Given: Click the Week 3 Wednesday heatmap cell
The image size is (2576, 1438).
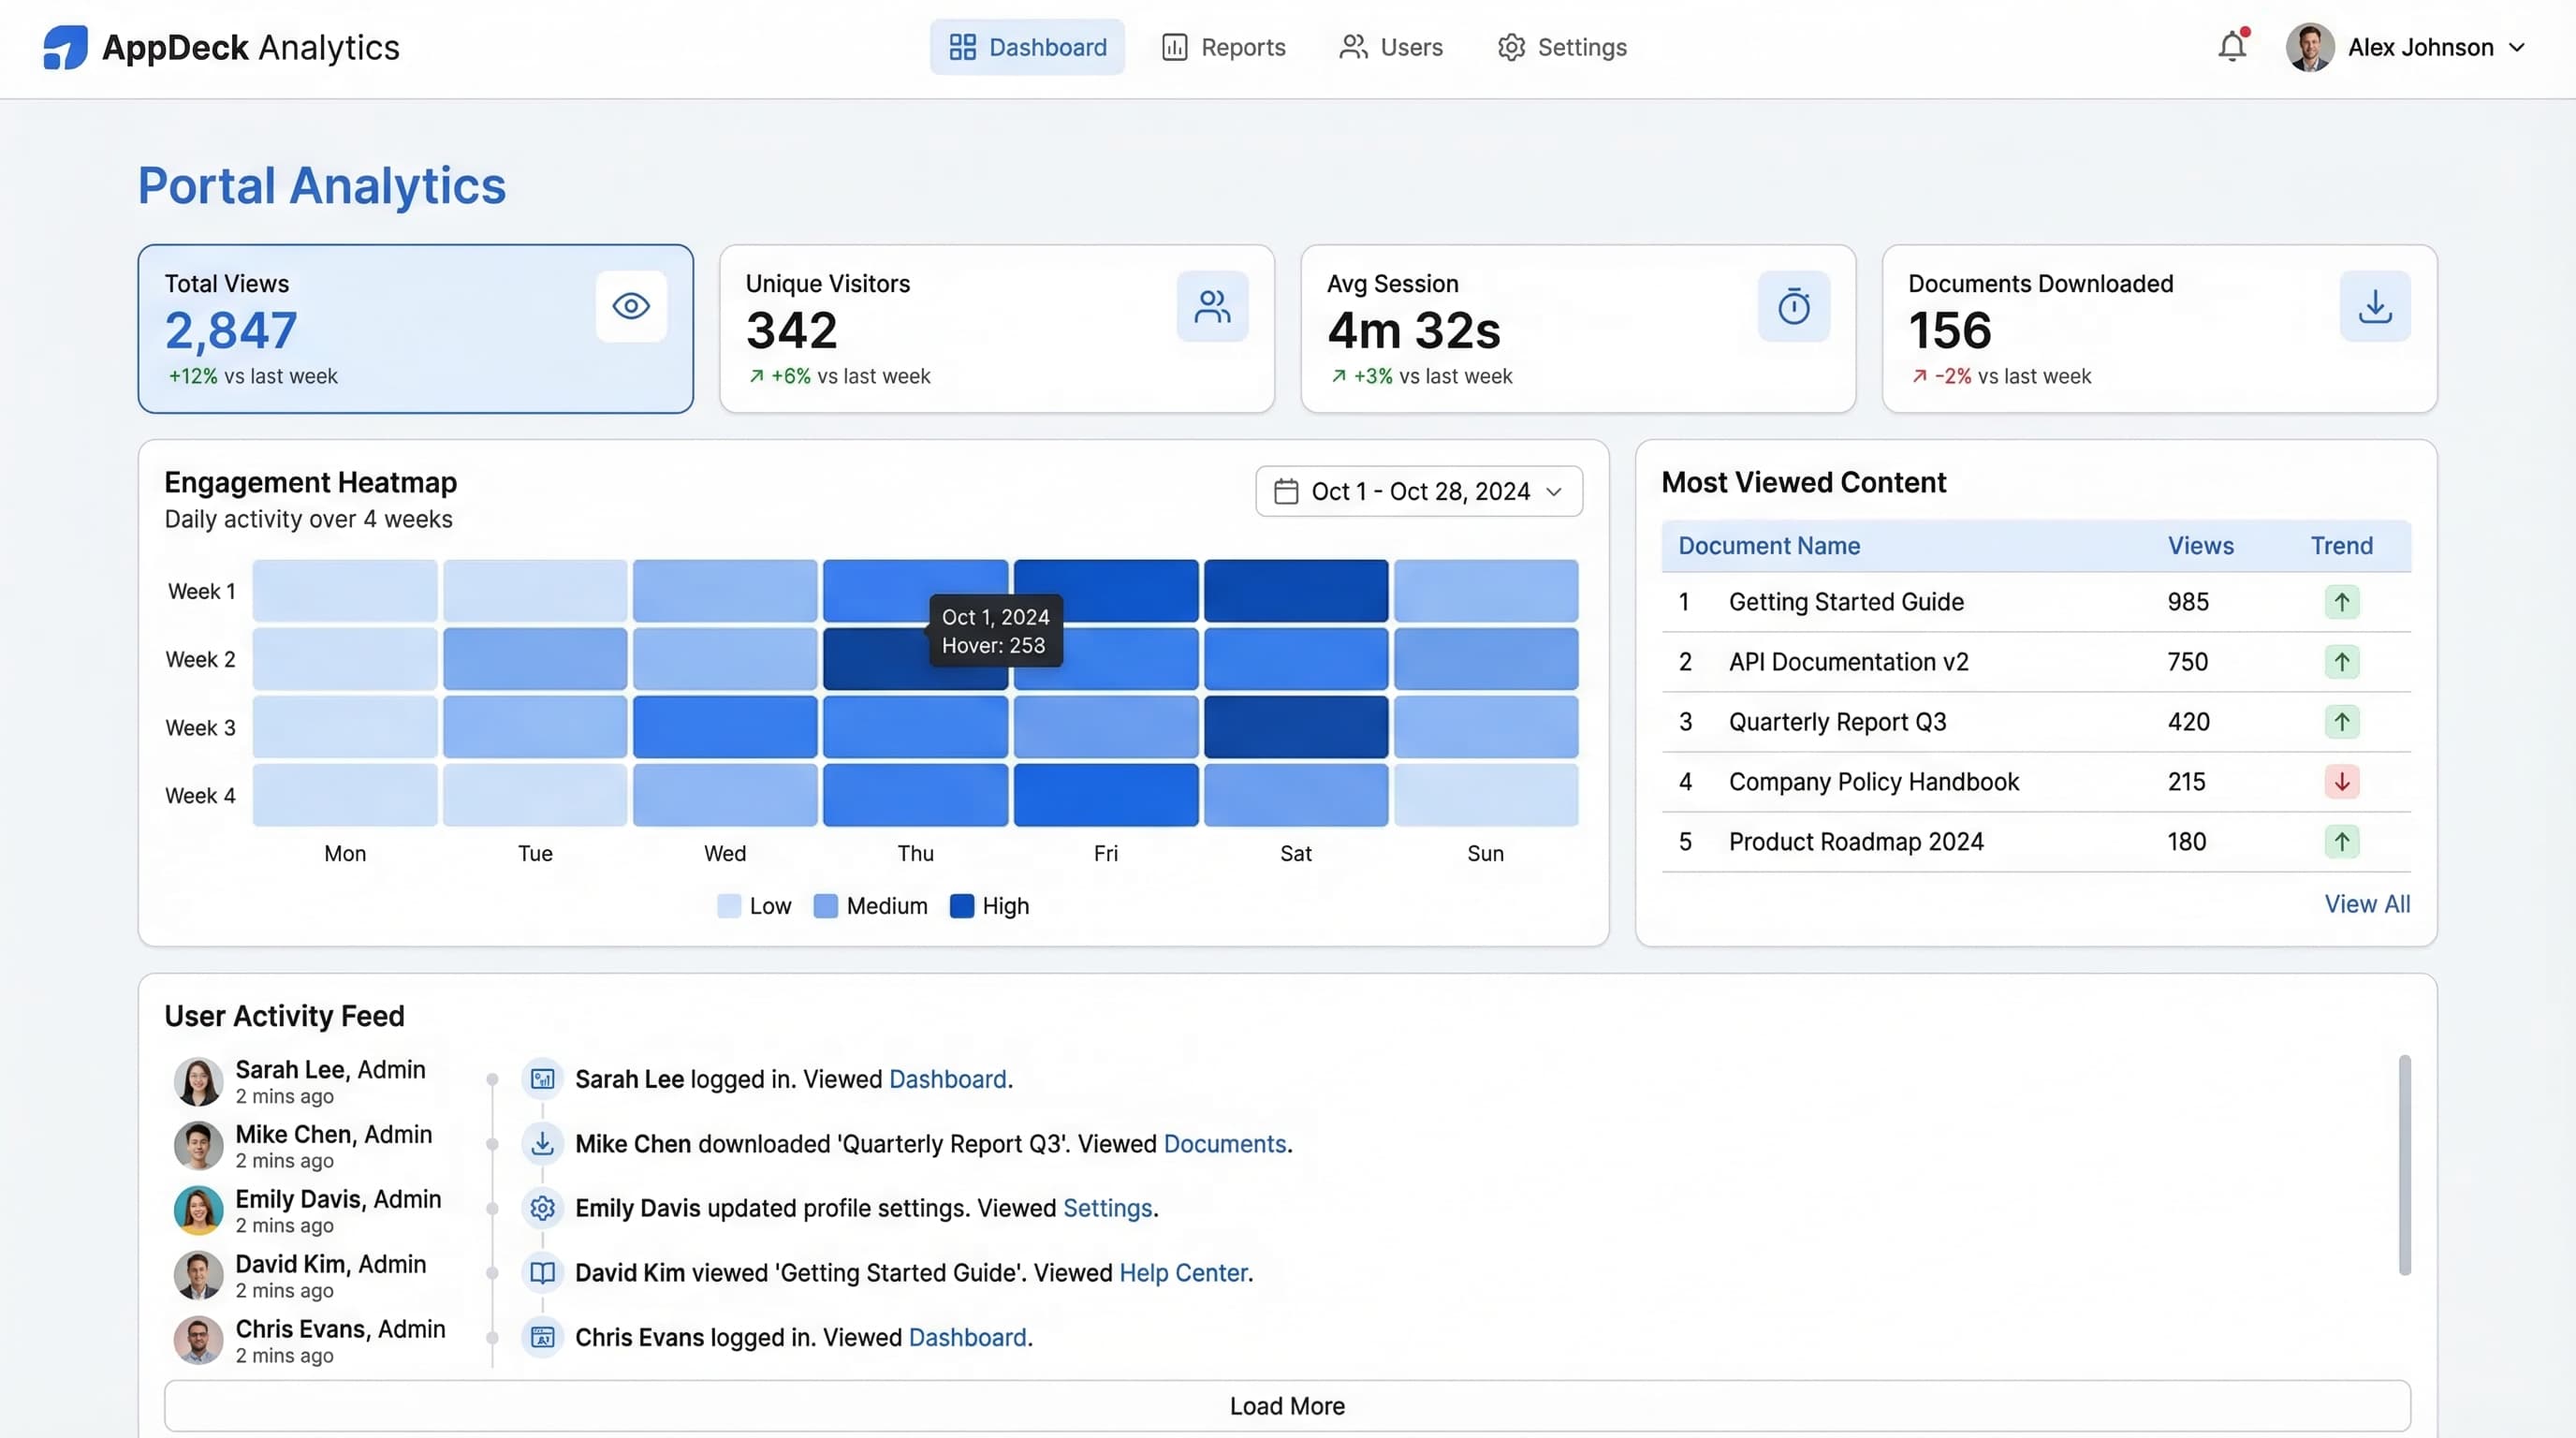Looking at the screenshot, I should (725, 727).
